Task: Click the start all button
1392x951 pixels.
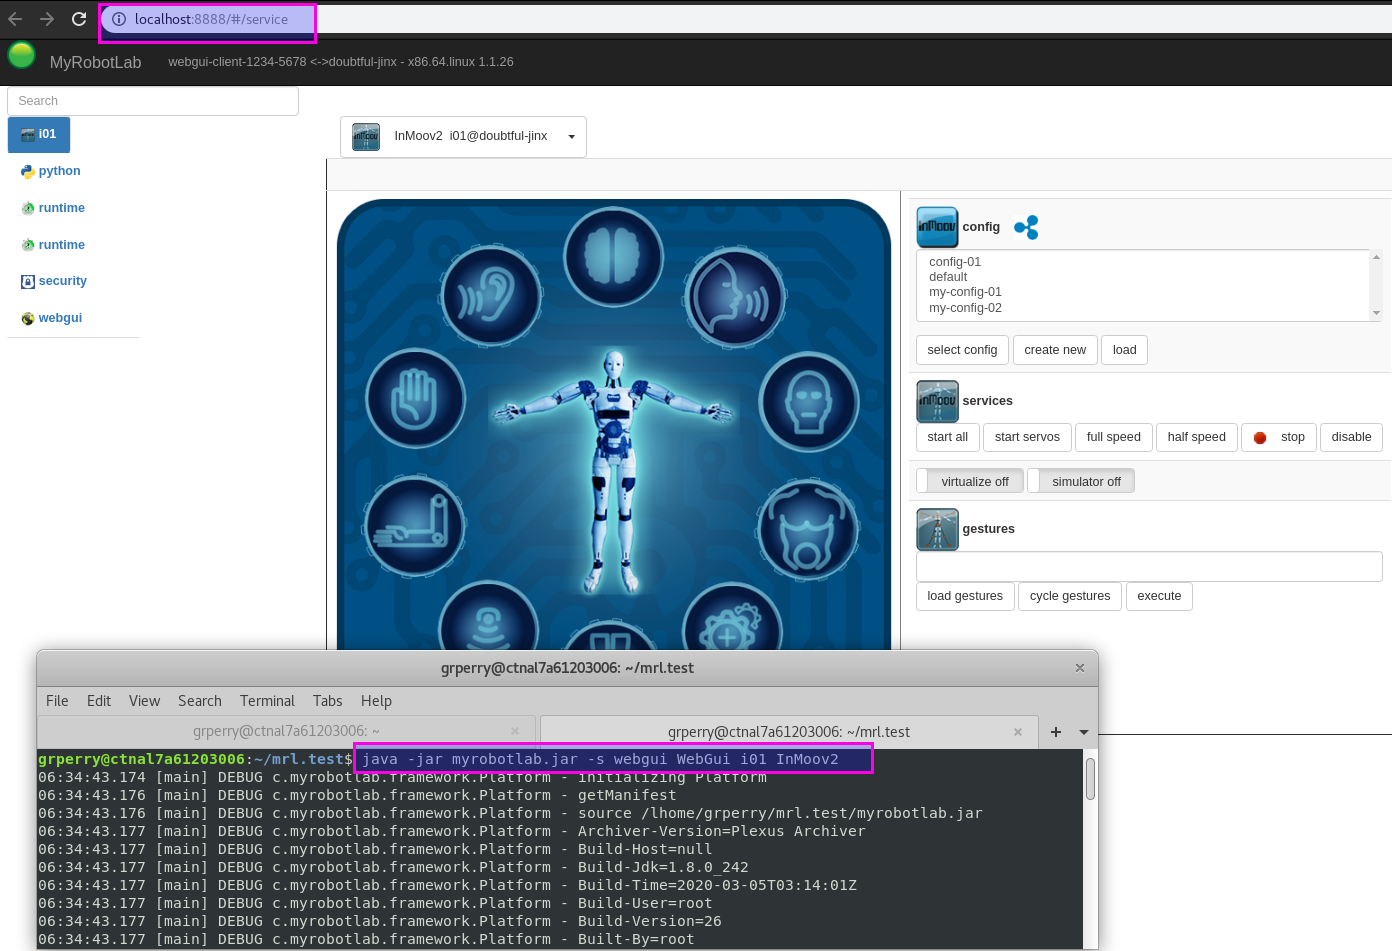Action: coord(947,437)
